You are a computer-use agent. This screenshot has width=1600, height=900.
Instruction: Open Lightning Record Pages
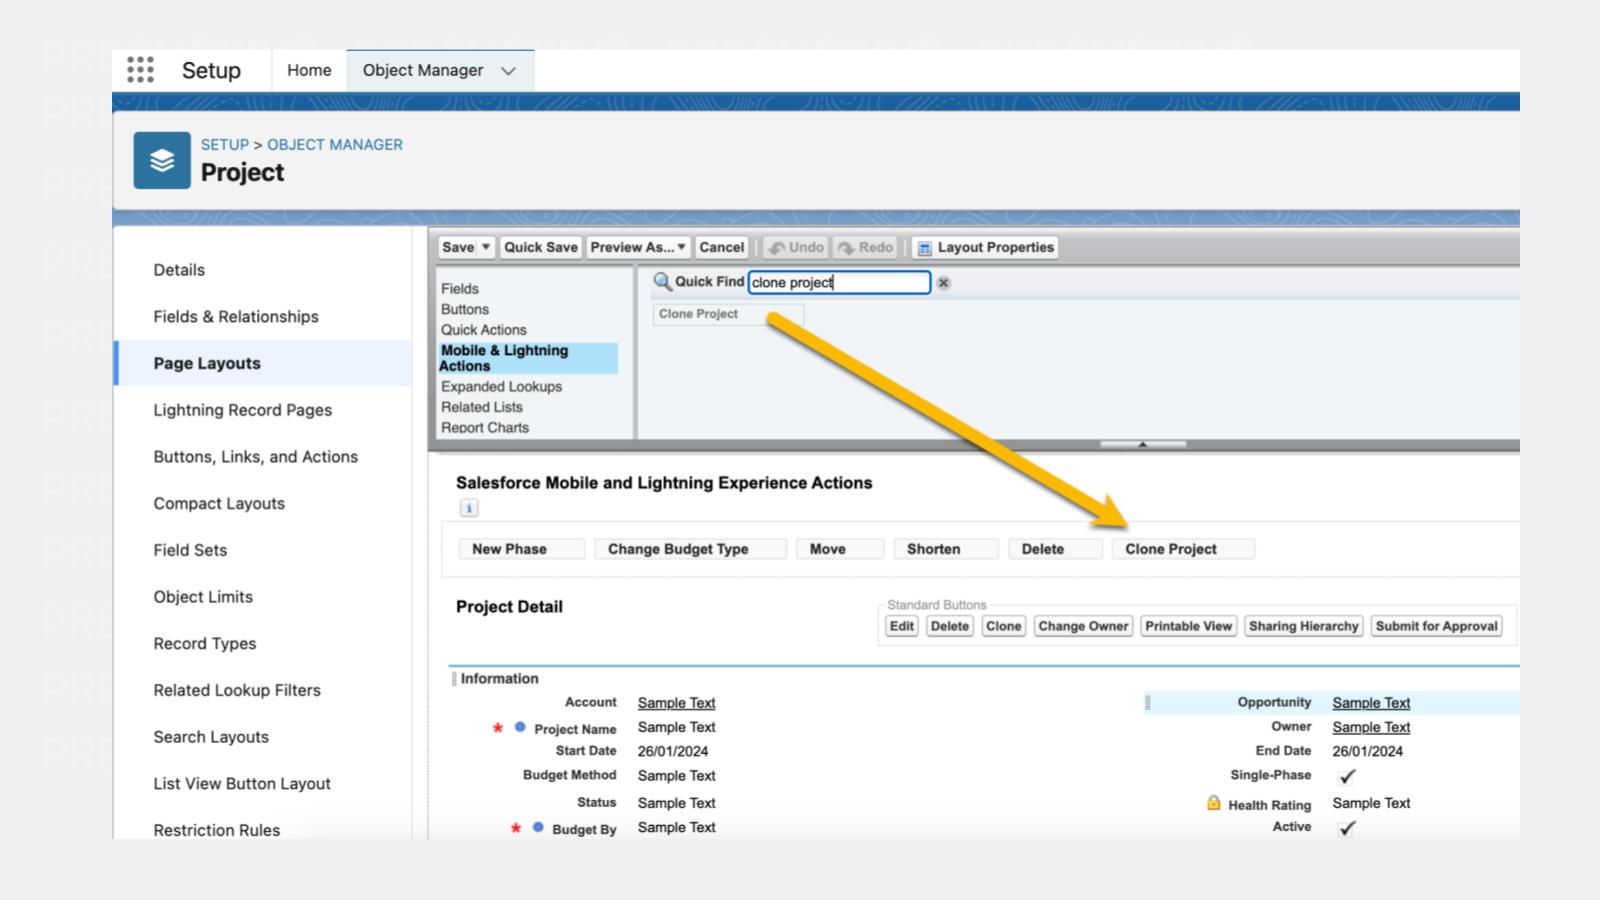[x=243, y=410]
